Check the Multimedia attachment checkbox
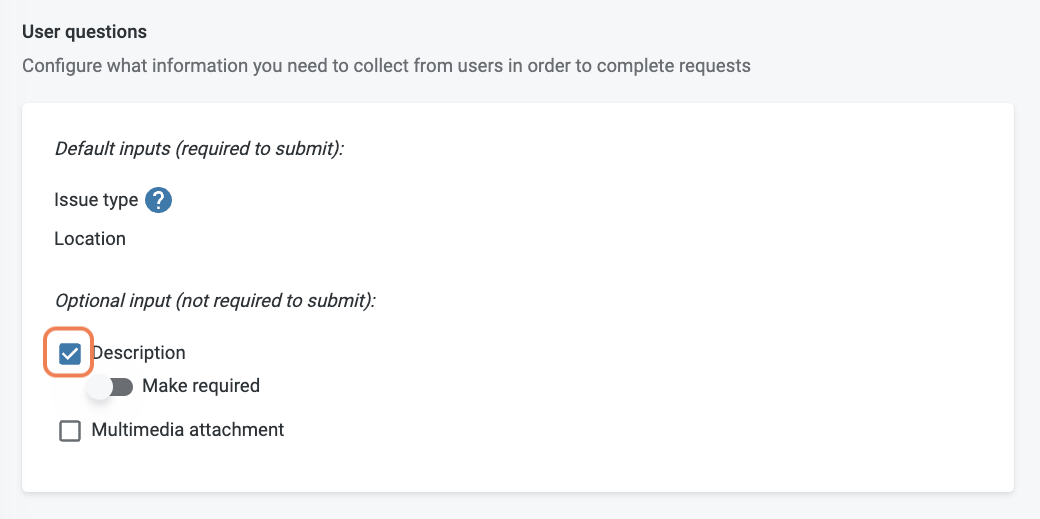The image size is (1040, 519). pos(70,431)
